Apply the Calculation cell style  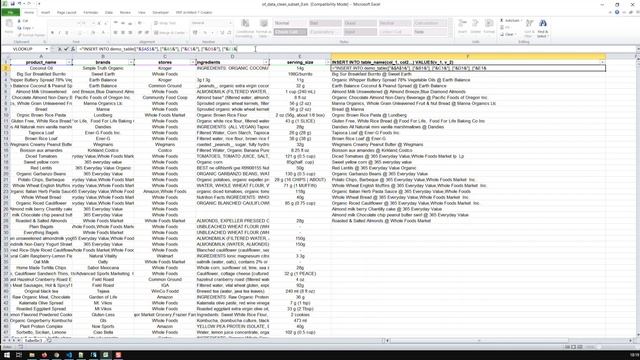coord(430,23)
